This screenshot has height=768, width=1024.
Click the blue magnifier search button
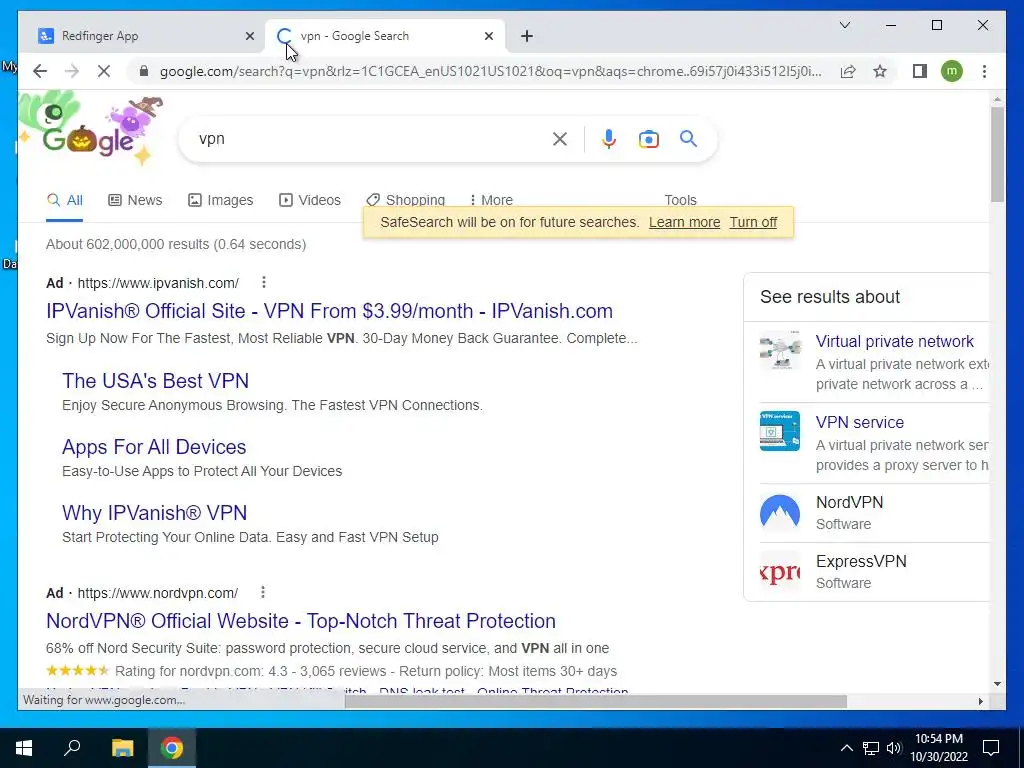click(x=688, y=138)
